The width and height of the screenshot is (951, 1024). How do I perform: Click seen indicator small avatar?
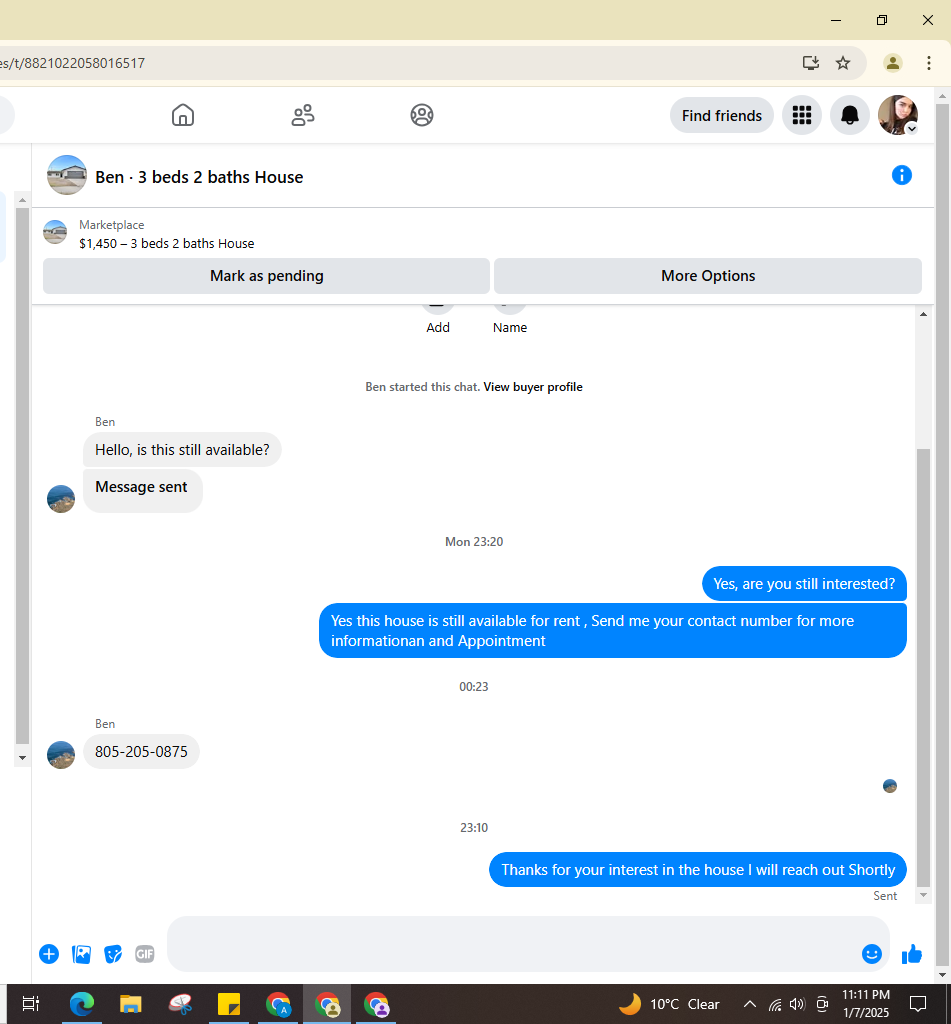pyautogui.click(x=890, y=786)
